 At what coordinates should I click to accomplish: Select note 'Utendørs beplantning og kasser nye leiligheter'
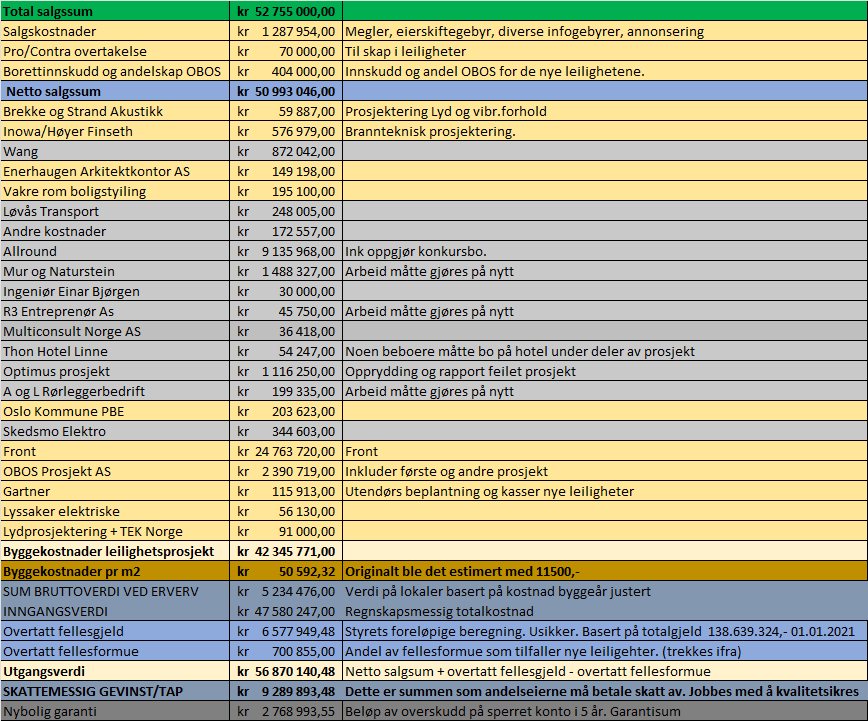click(x=489, y=492)
